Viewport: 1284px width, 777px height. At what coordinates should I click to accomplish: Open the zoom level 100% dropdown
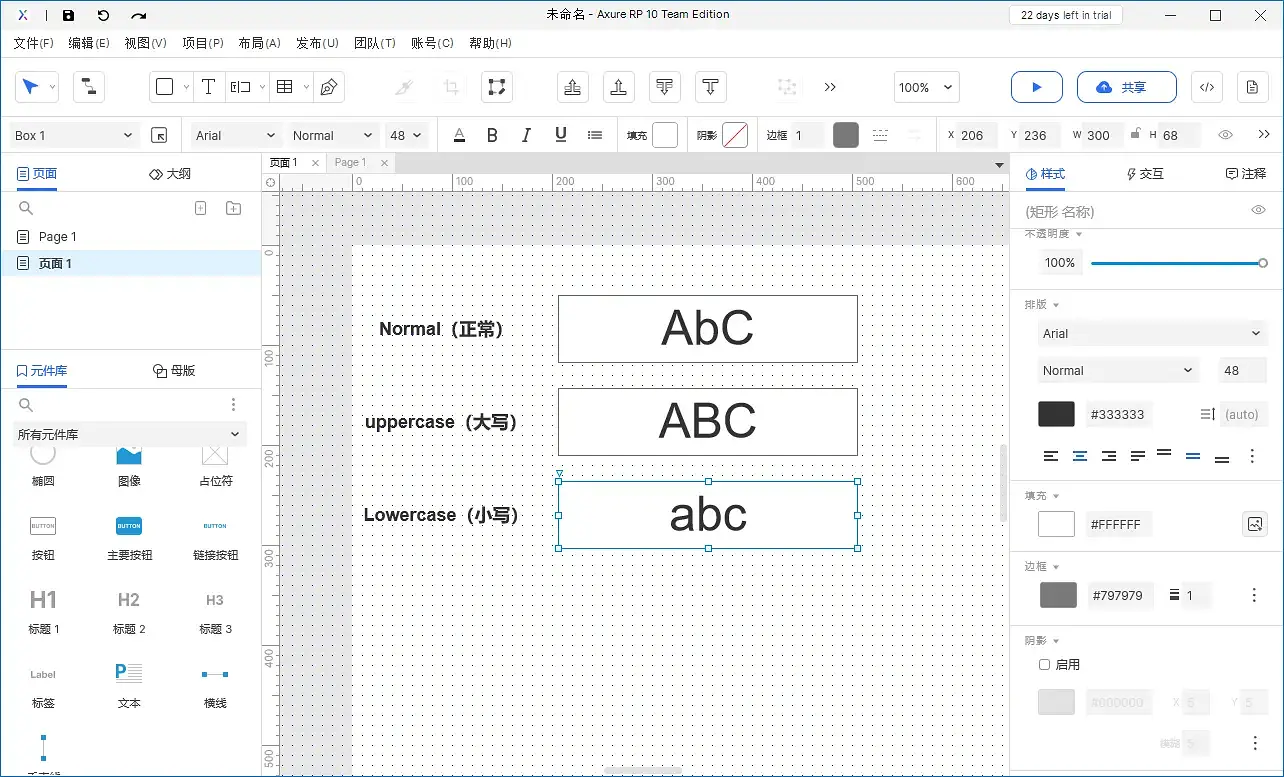[926, 87]
